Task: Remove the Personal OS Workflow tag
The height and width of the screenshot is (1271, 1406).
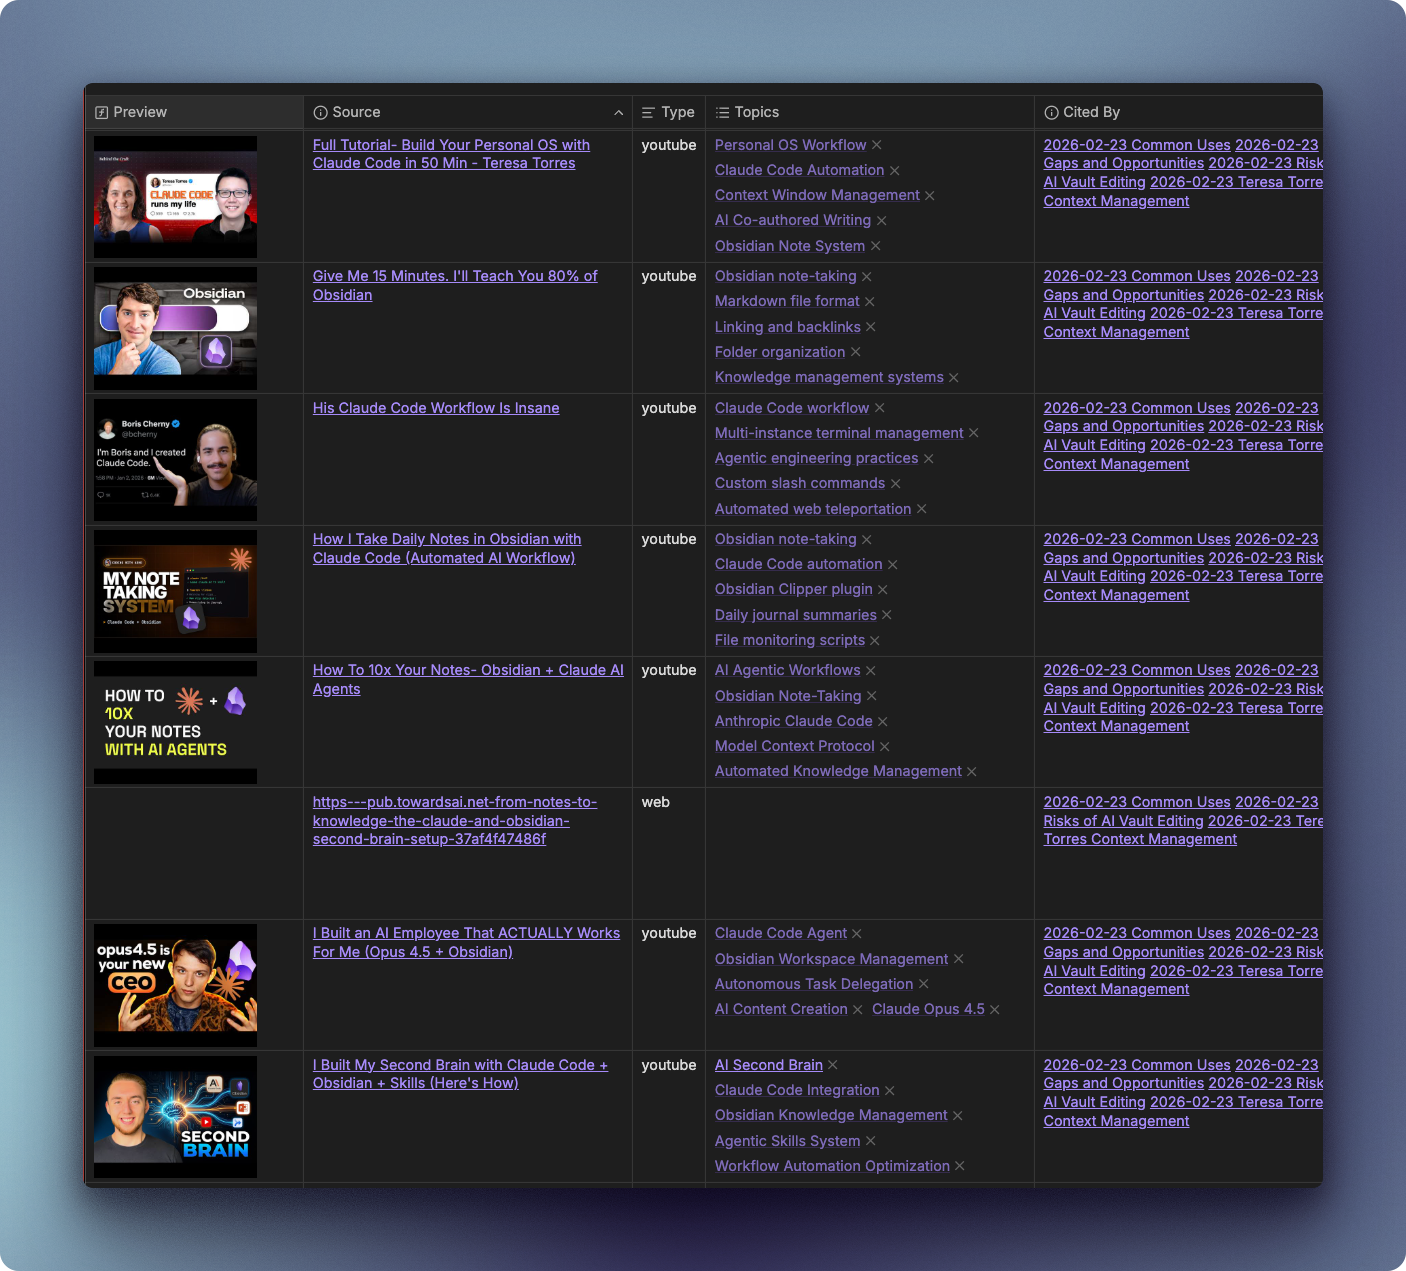Action: (877, 146)
